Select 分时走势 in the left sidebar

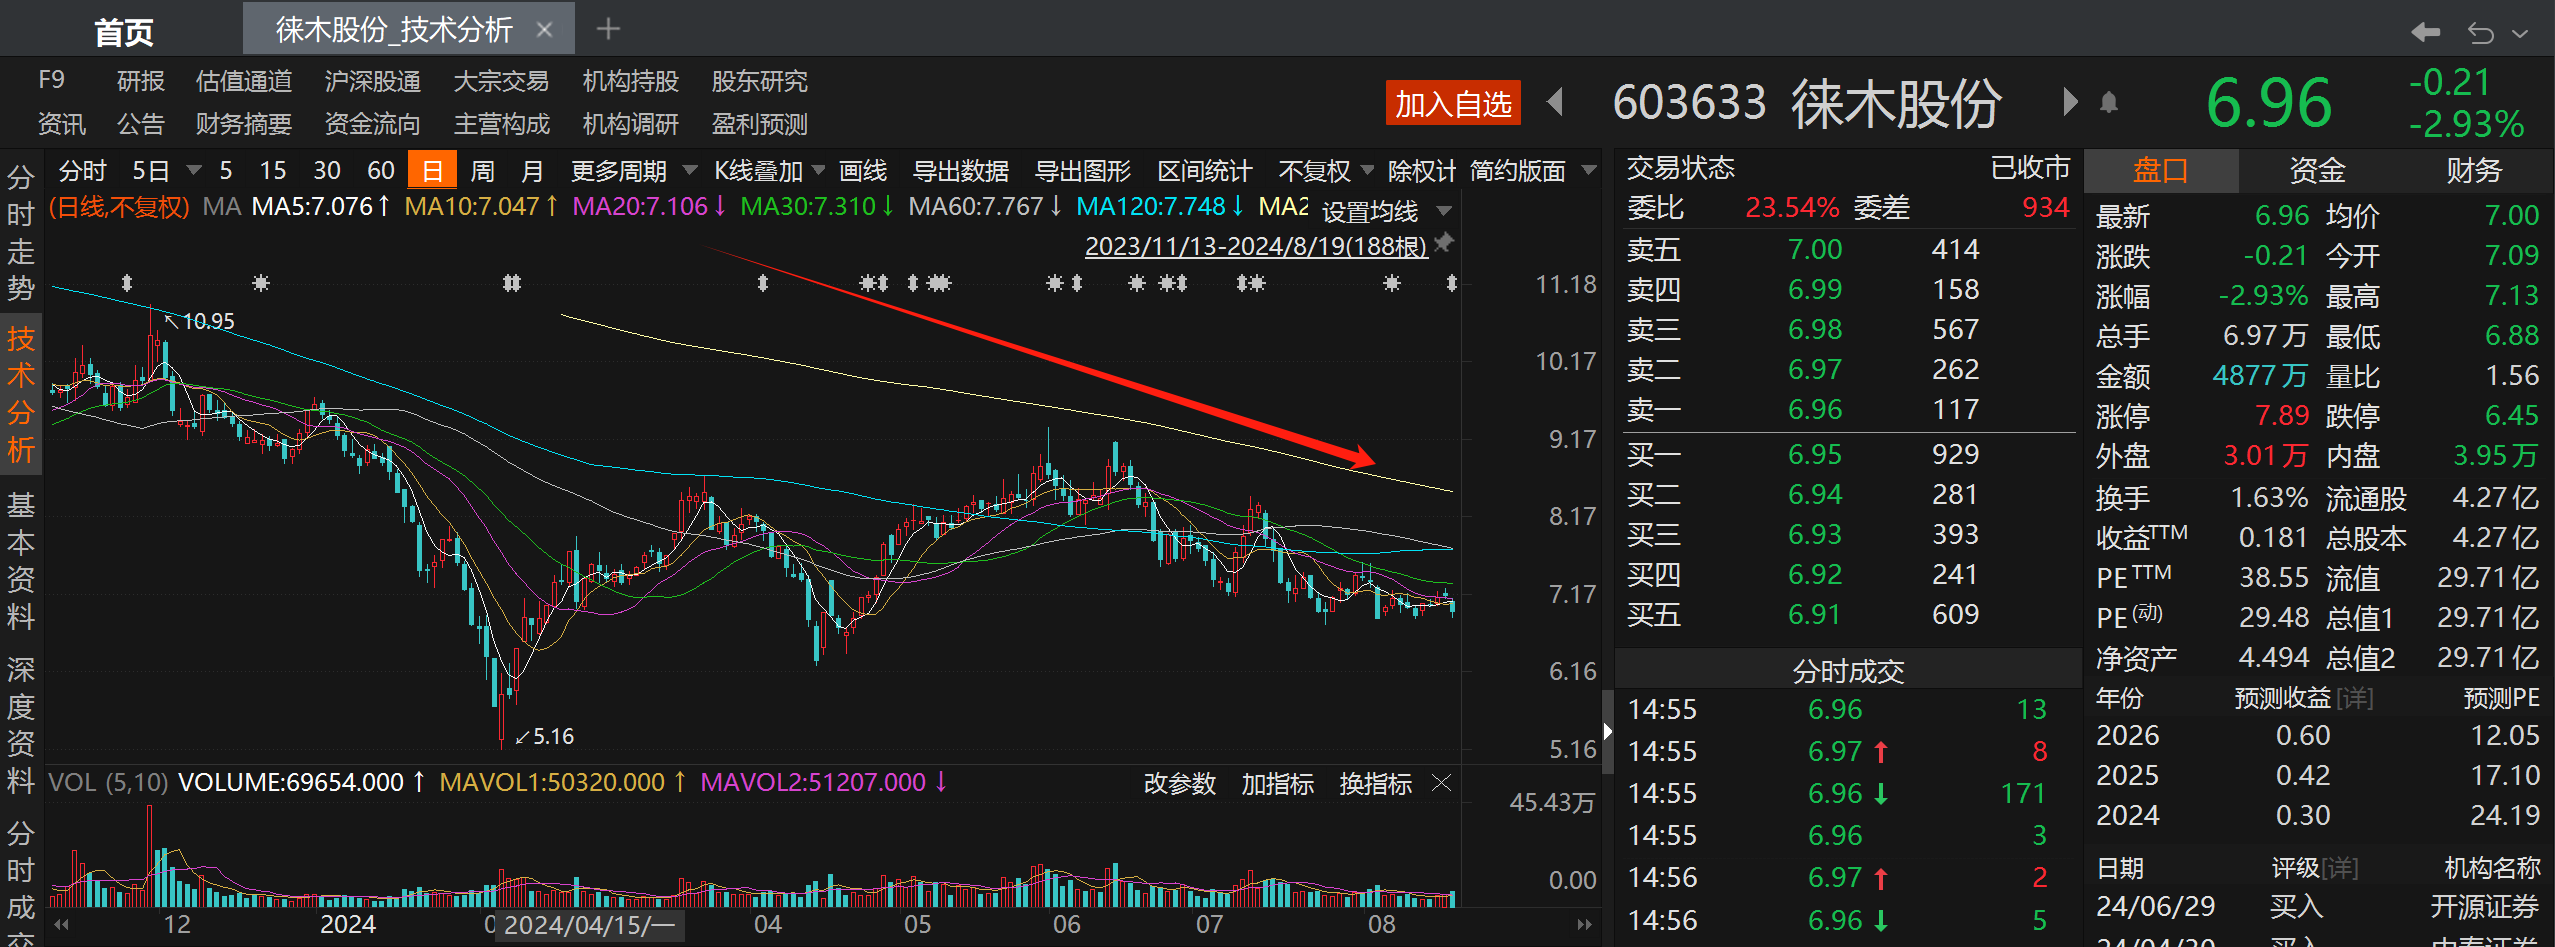21,230
